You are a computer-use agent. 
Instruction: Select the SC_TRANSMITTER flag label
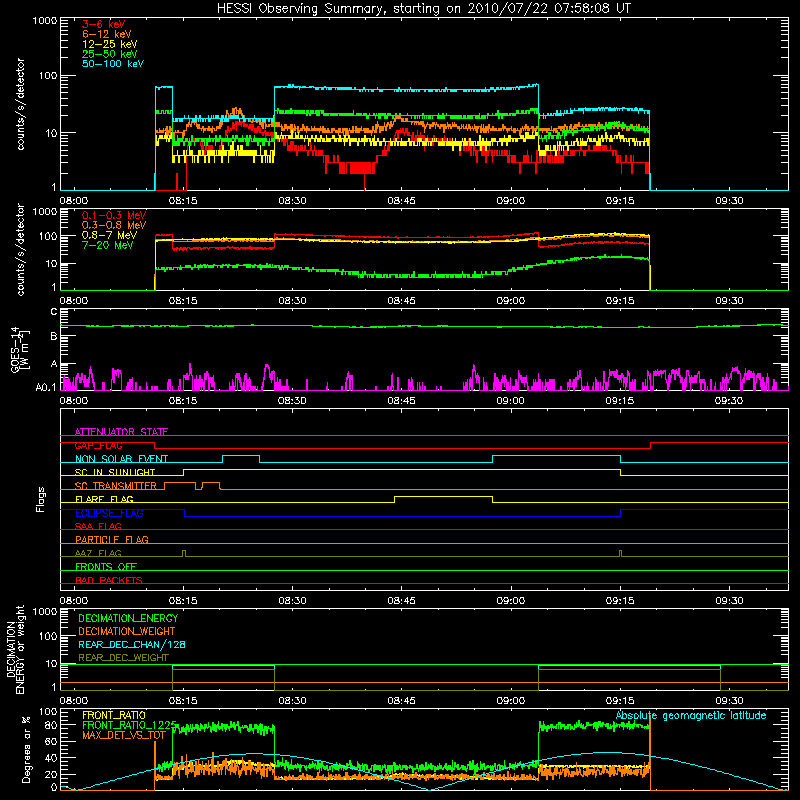115,486
